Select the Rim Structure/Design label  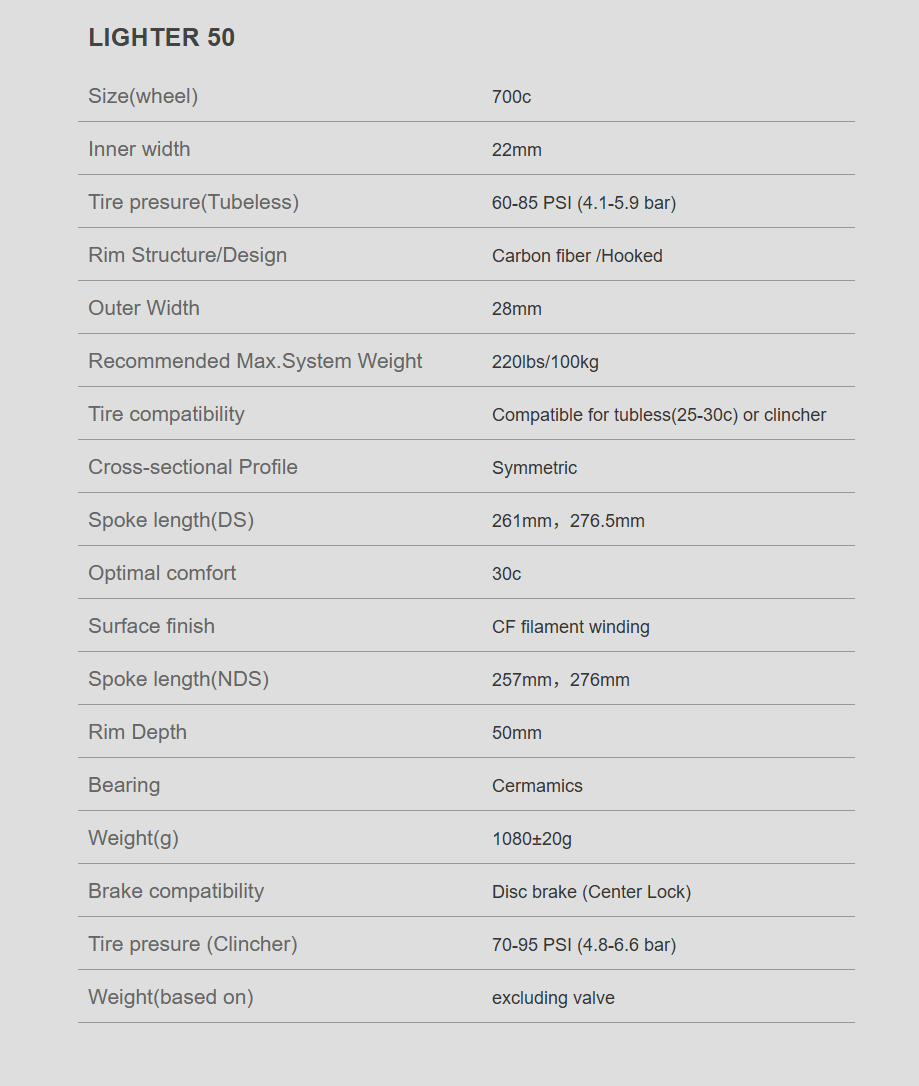(187, 256)
